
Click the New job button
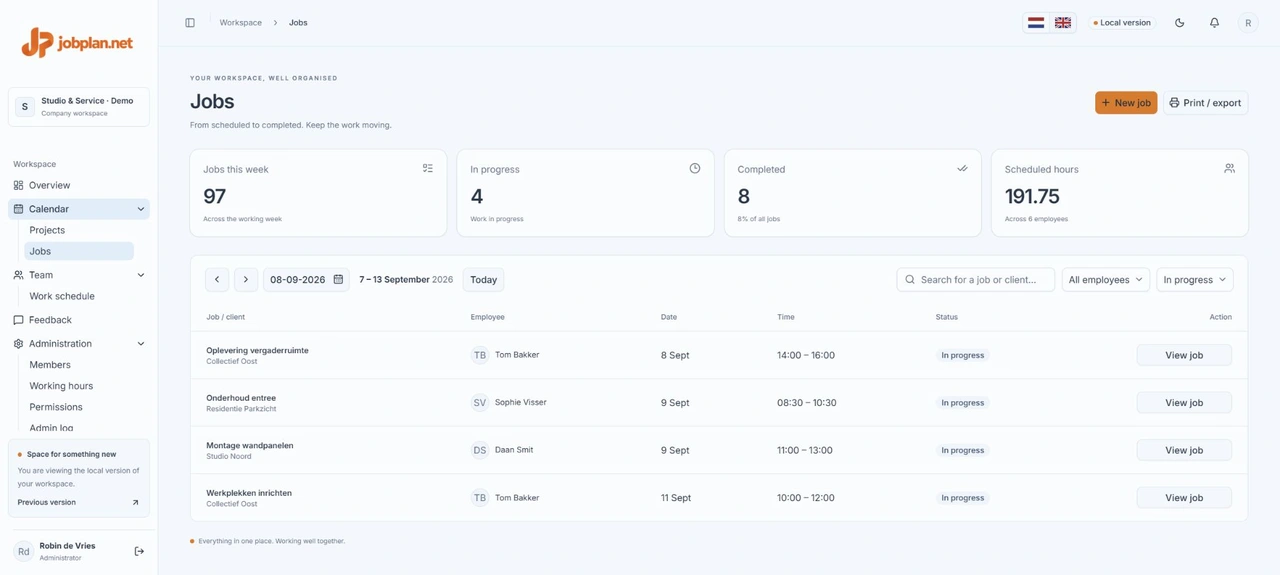pos(1126,103)
